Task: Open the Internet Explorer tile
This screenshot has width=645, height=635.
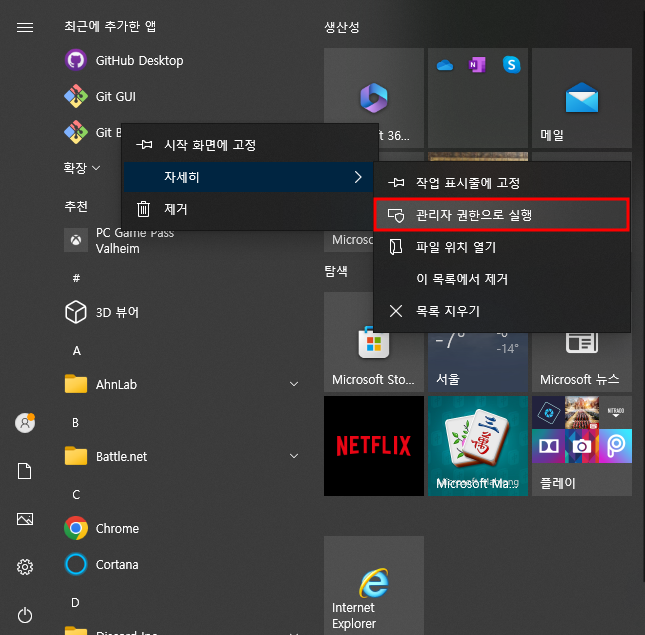Action: pyautogui.click(x=374, y=585)
